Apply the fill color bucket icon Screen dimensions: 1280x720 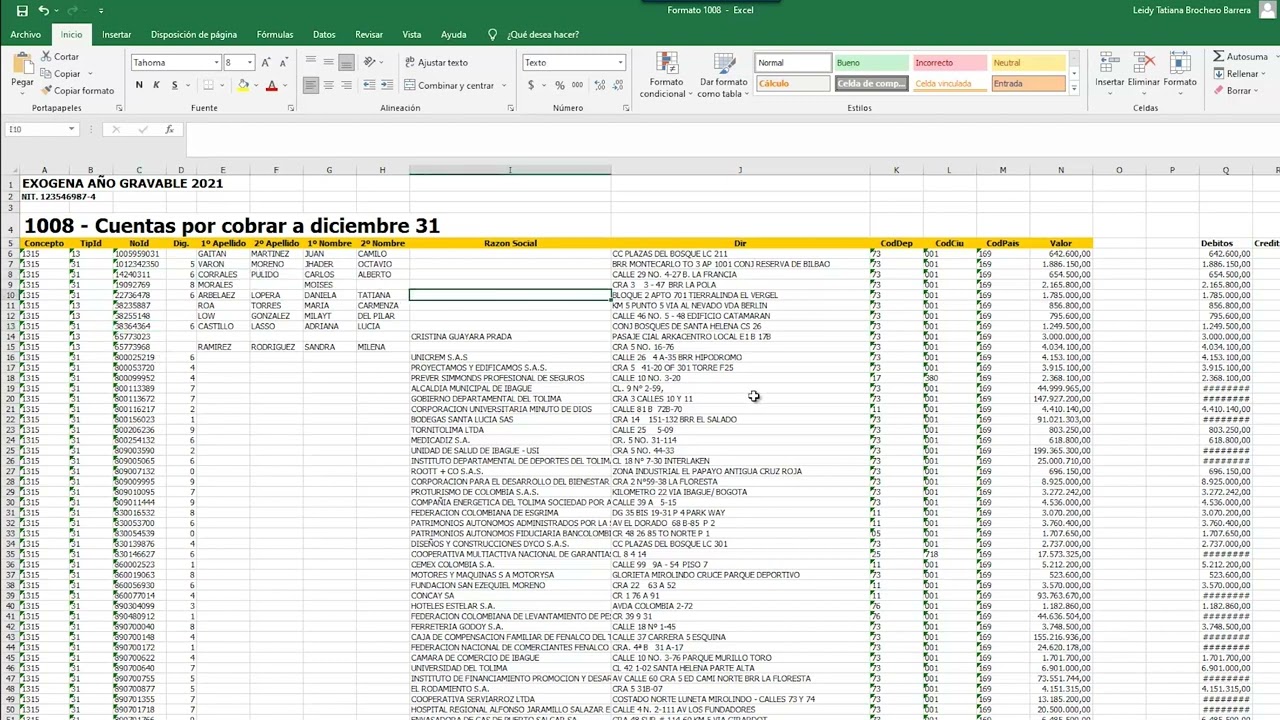click(x=245, y=86)
